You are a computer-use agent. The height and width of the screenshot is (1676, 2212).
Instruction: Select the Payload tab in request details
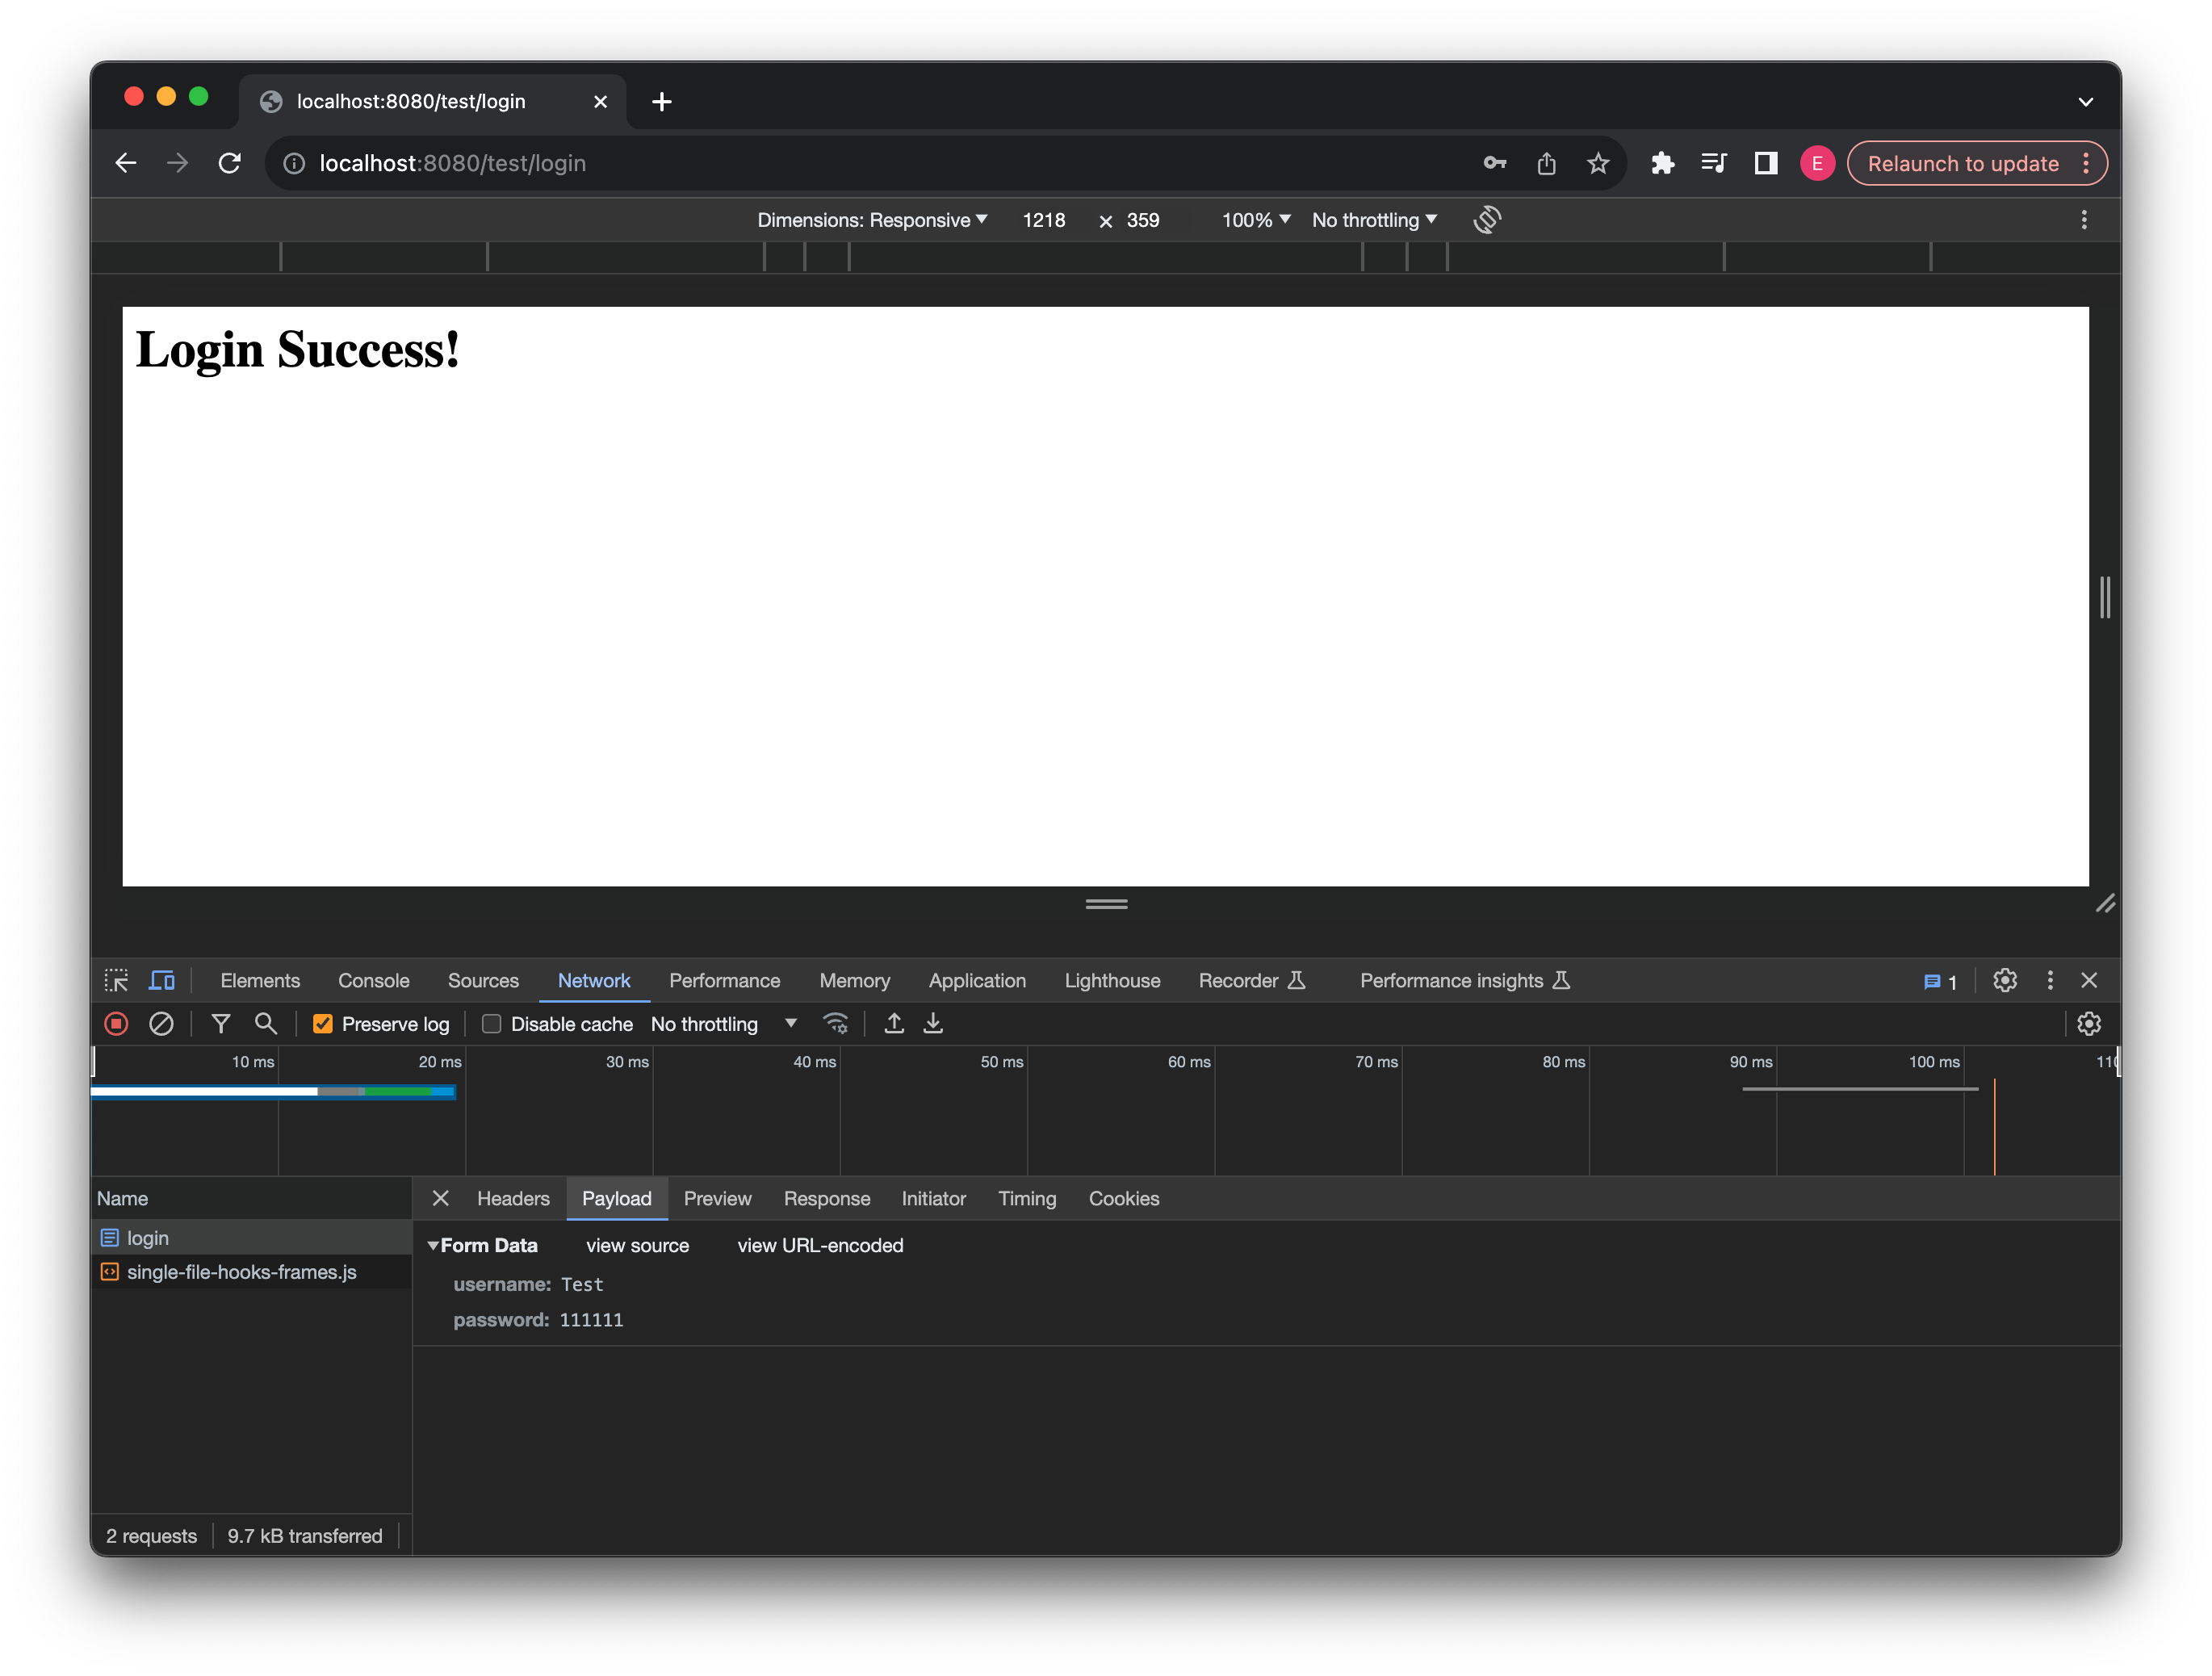[x=616, y=1197]
